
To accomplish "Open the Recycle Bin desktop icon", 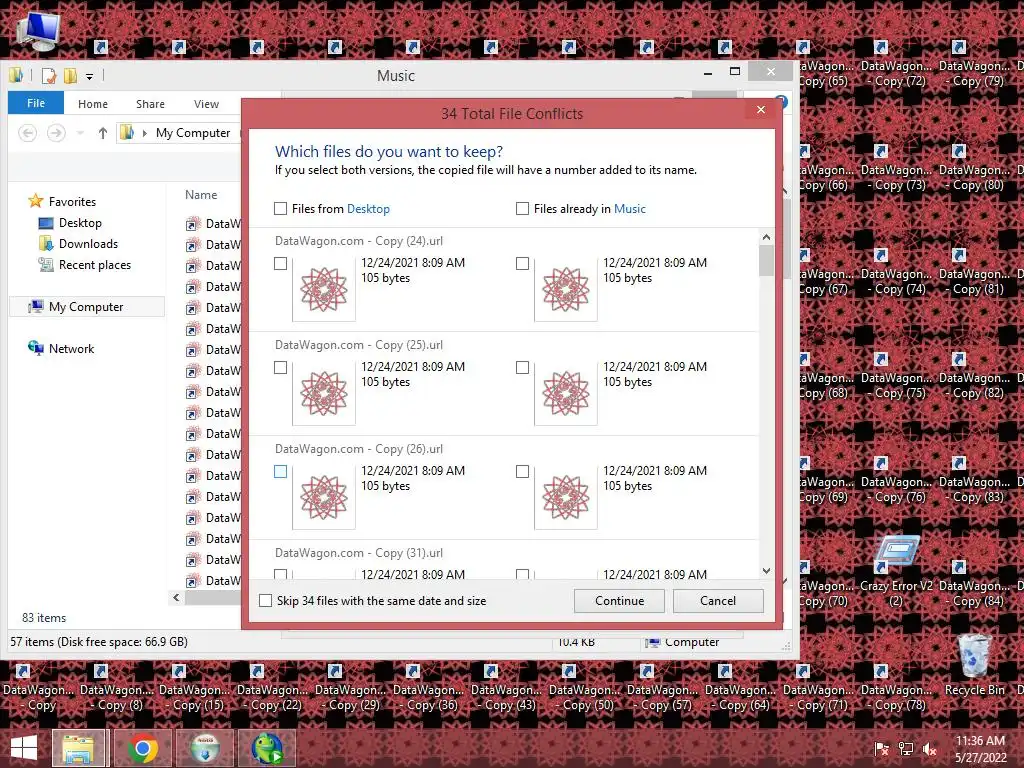I will point(974,665).
